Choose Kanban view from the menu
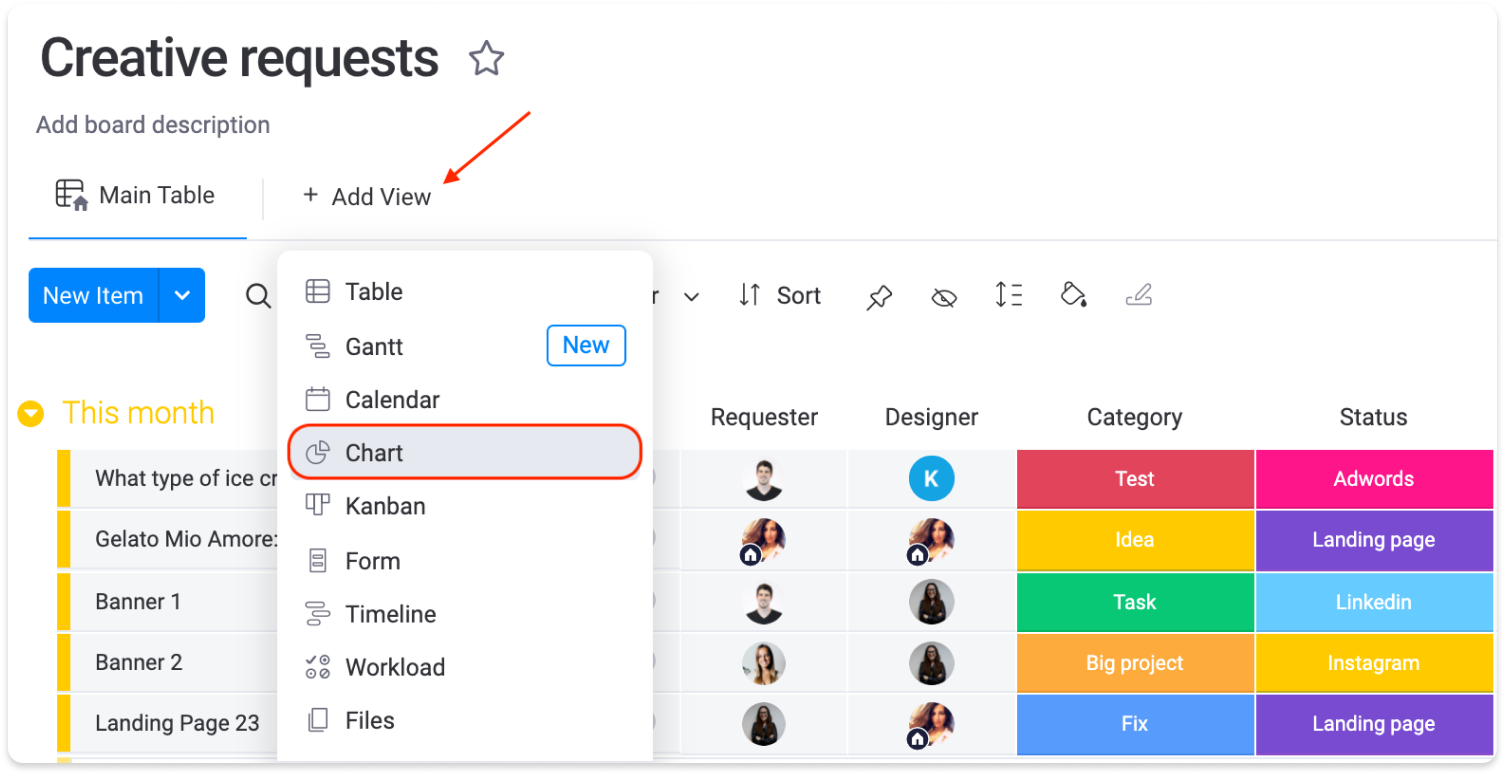1505x775 pixels. pyautogui.click(x=385, y=506)
